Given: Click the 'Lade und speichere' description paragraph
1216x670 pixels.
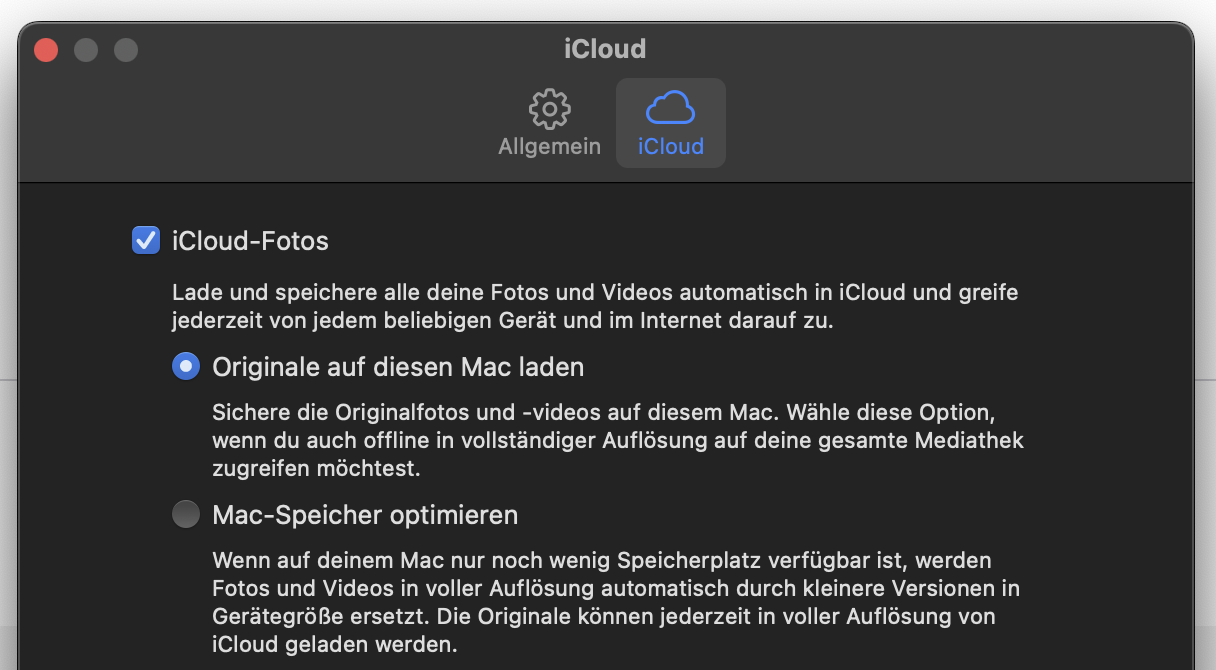Looking at the screenshot, I should pos(594,307).
